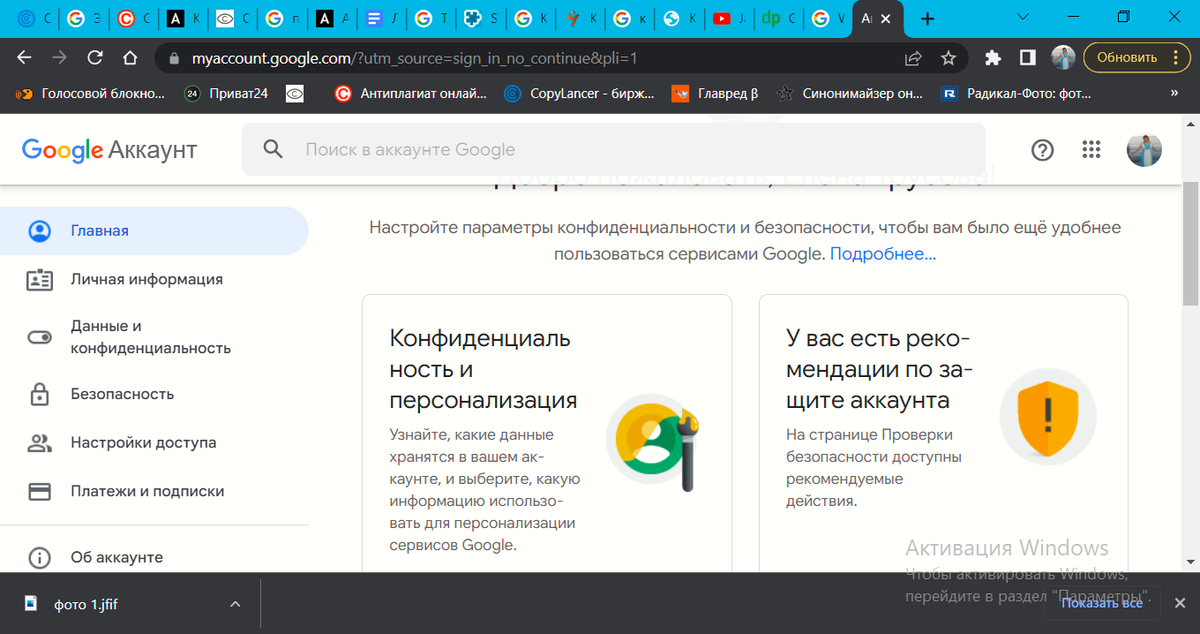Click the browser forward arrow
The height and width of the screenshot is (634, 1200).
[x=60, y=58]
